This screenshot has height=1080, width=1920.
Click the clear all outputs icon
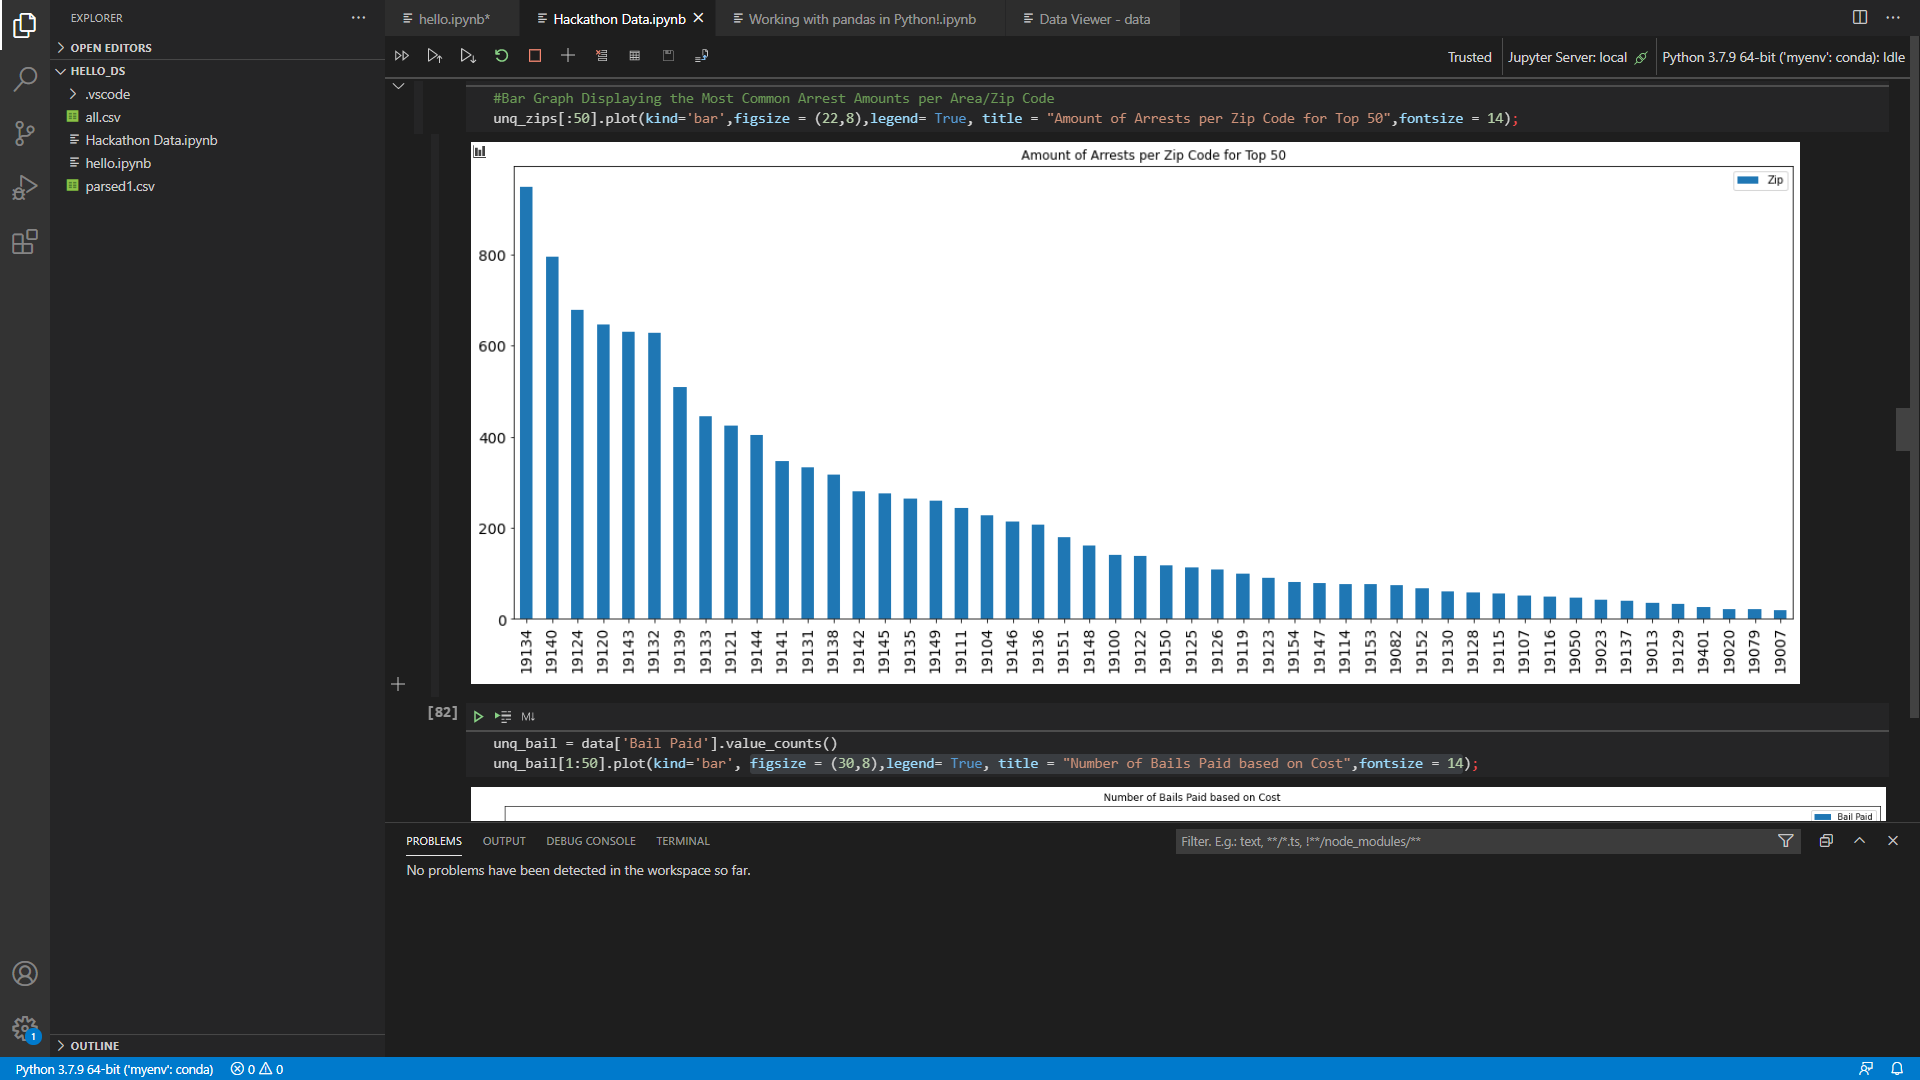tap(601, 56)
